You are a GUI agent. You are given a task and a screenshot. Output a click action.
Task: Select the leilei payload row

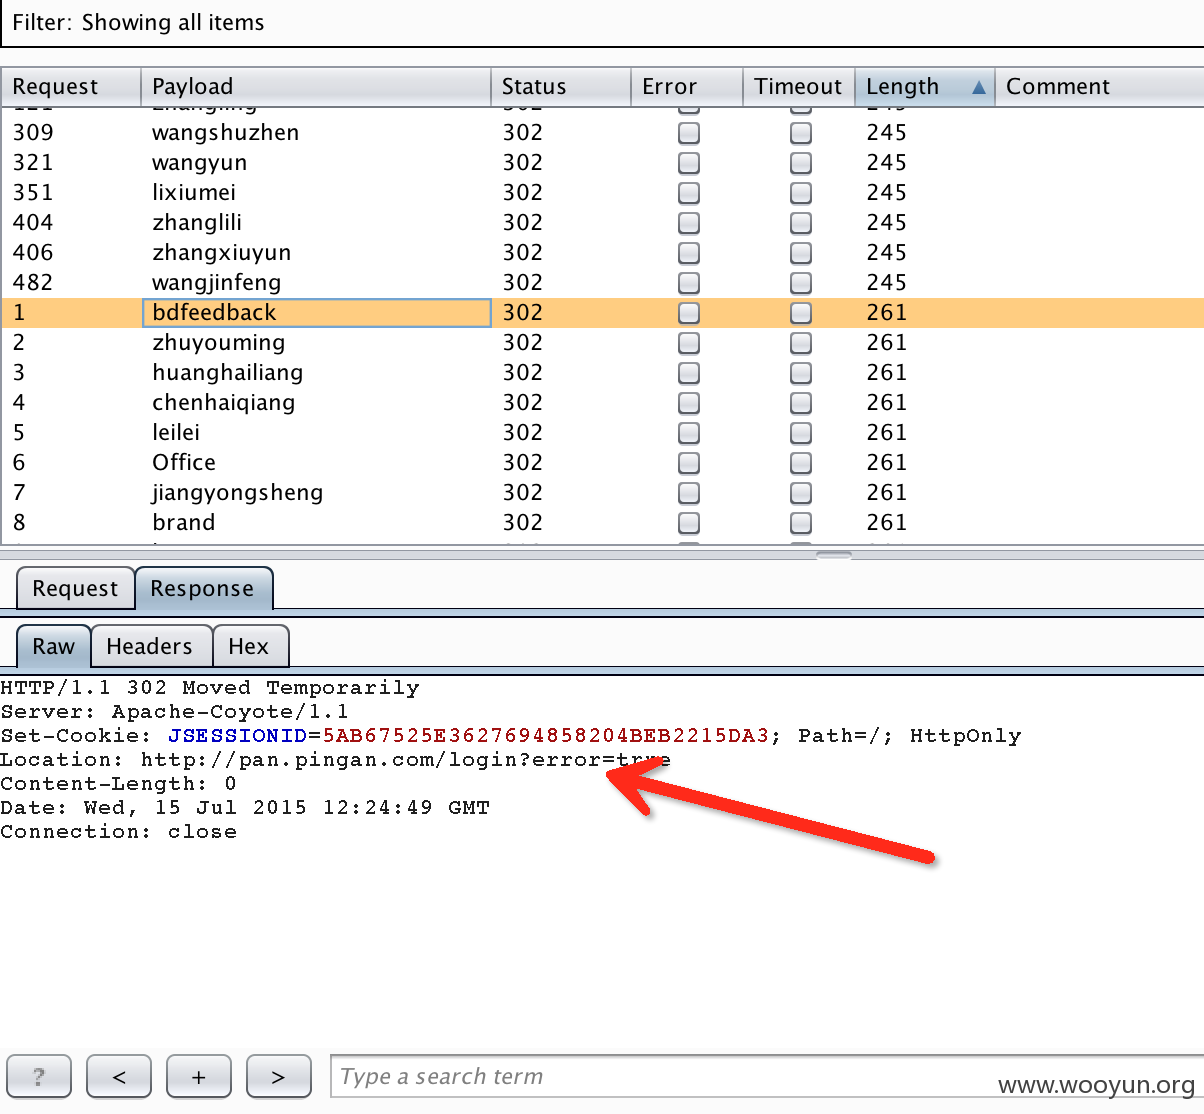[x=602, y=433]
